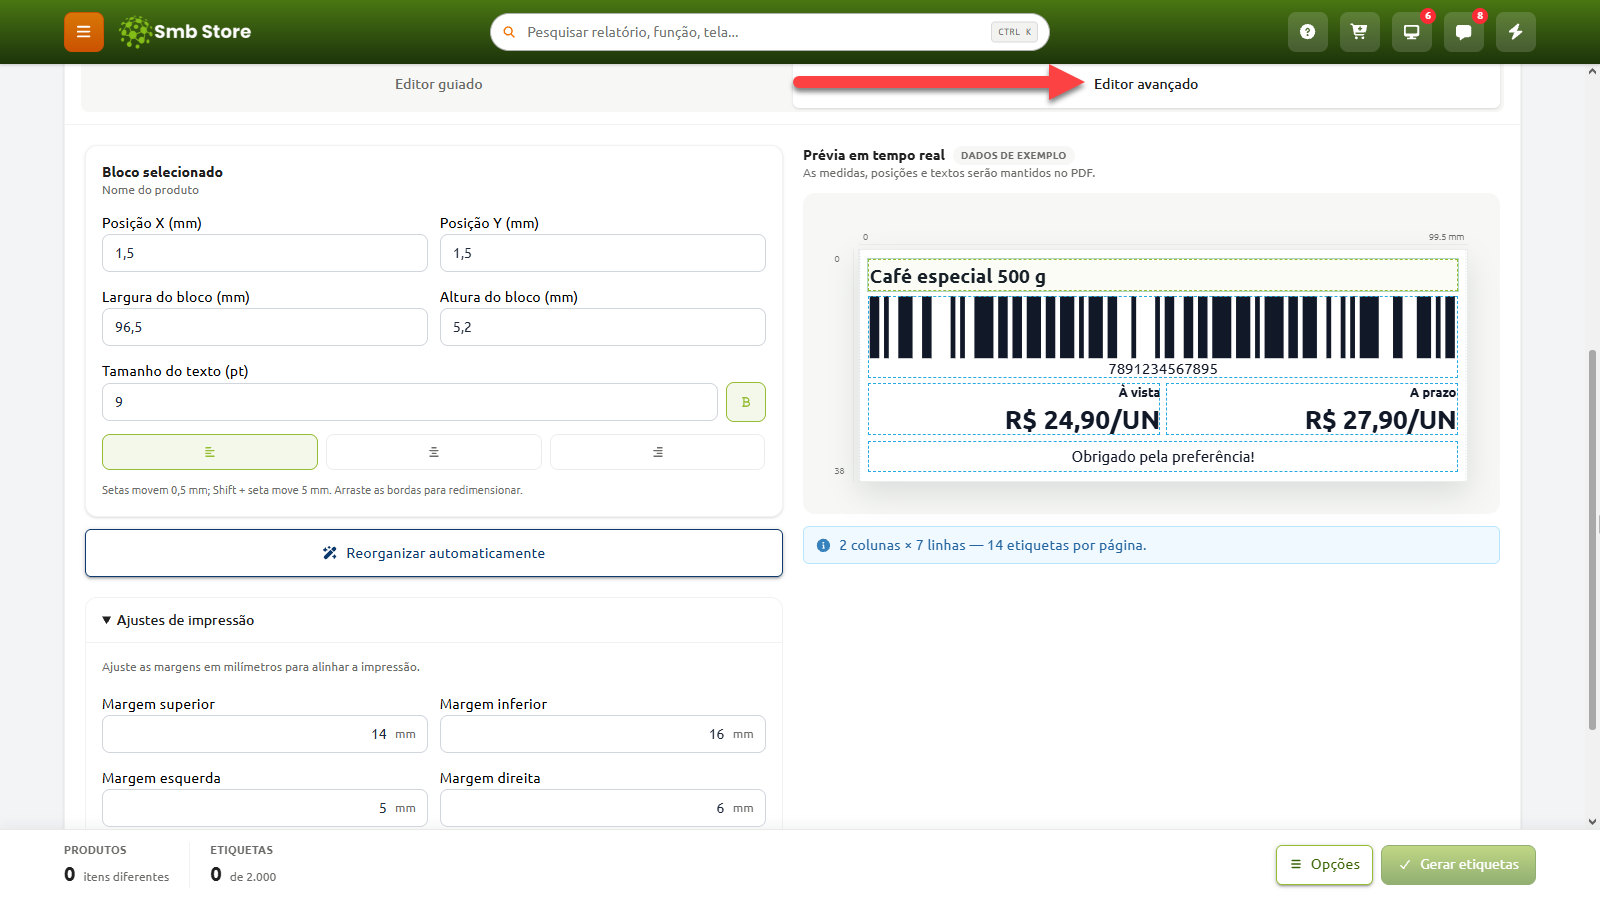Click the Smb Store logo
The width and height of the screenshot is (1600, 900).
point(185,32)
